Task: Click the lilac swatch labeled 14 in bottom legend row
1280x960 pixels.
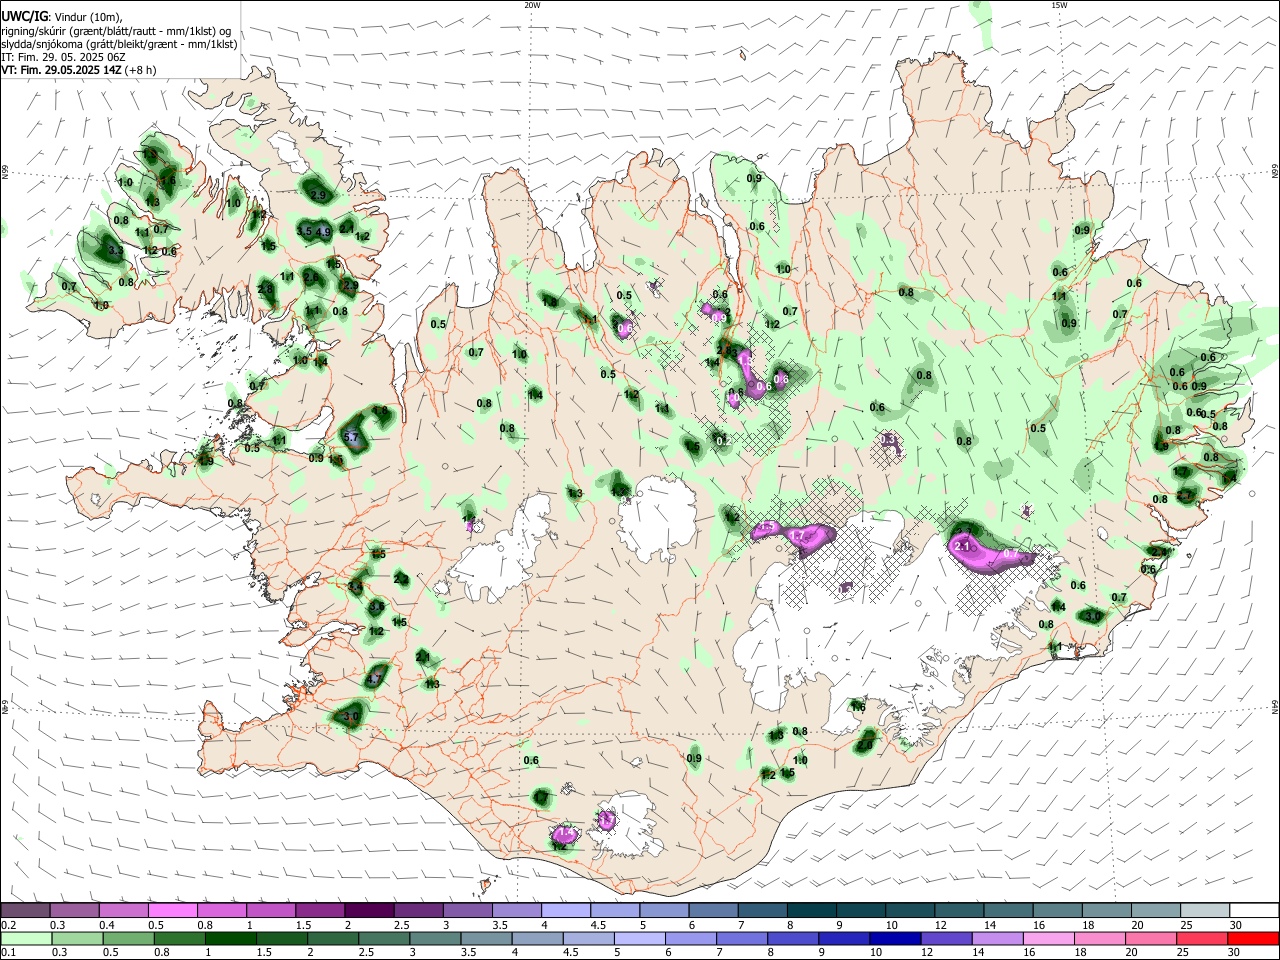Action: click(x=996, y=939)
